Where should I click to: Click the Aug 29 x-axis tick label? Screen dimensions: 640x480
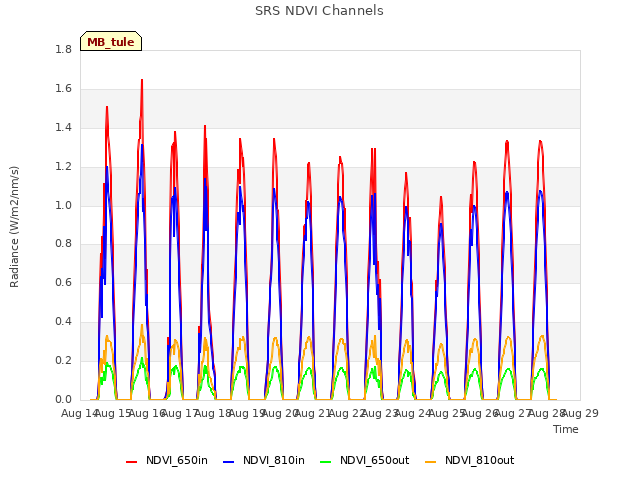(580, 413)
